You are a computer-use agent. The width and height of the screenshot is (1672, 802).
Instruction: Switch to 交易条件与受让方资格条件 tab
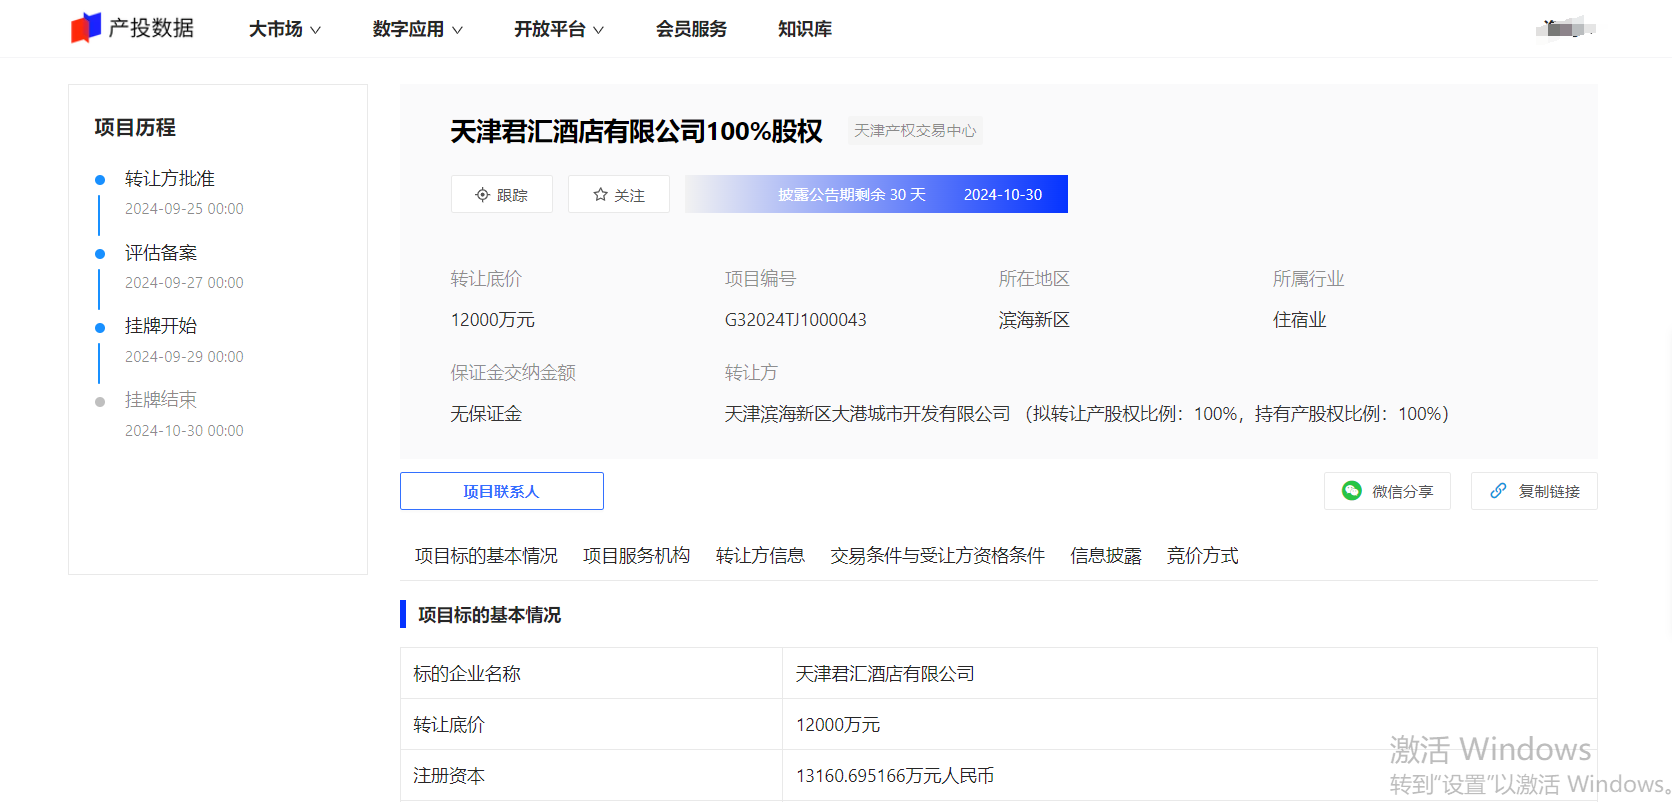(x=937, y=556)
